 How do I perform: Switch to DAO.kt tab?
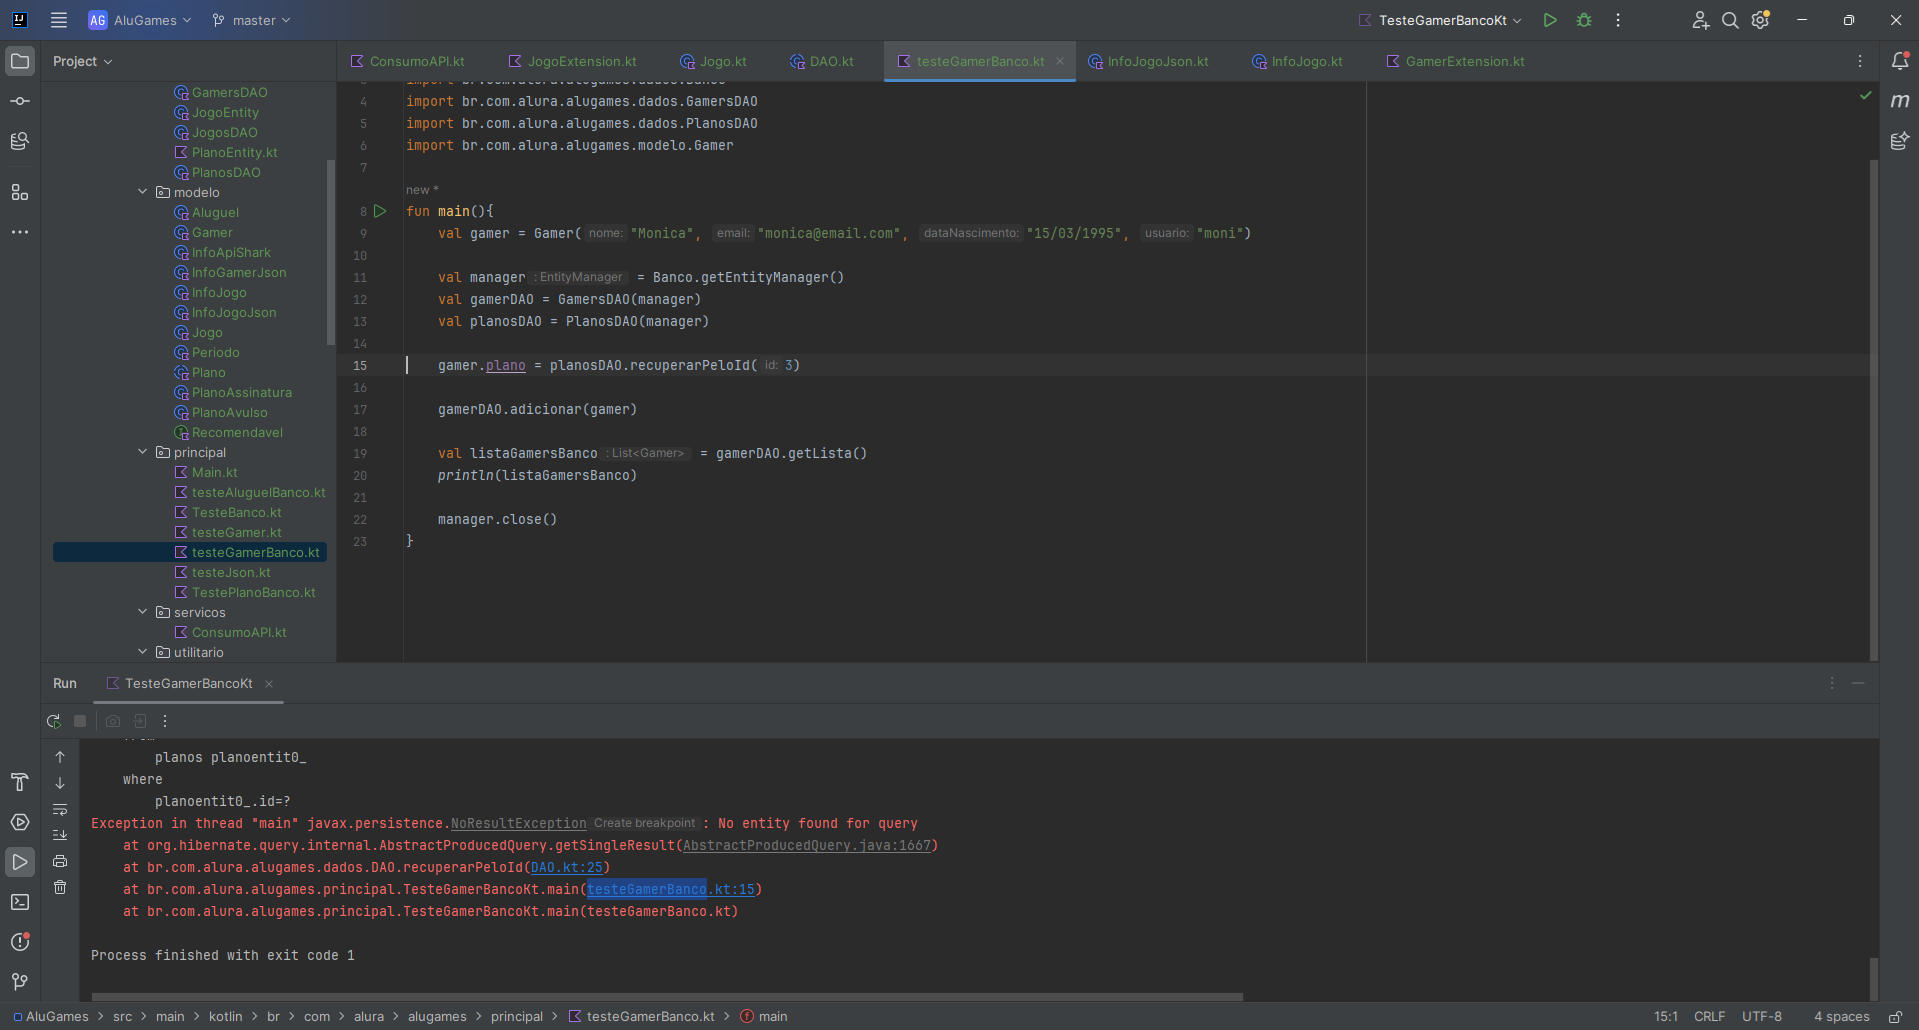822,61
